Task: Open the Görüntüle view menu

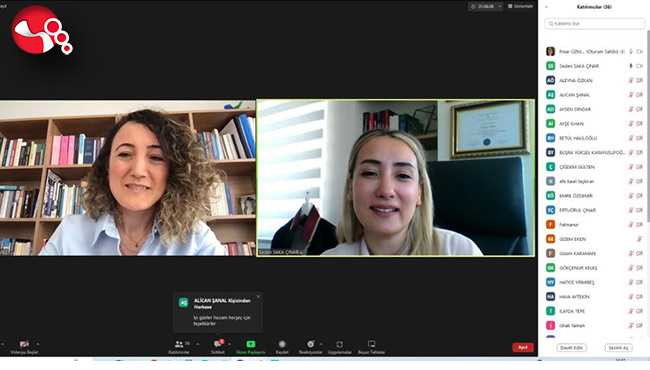Action: pyautogui.click(x=520, y=6)
